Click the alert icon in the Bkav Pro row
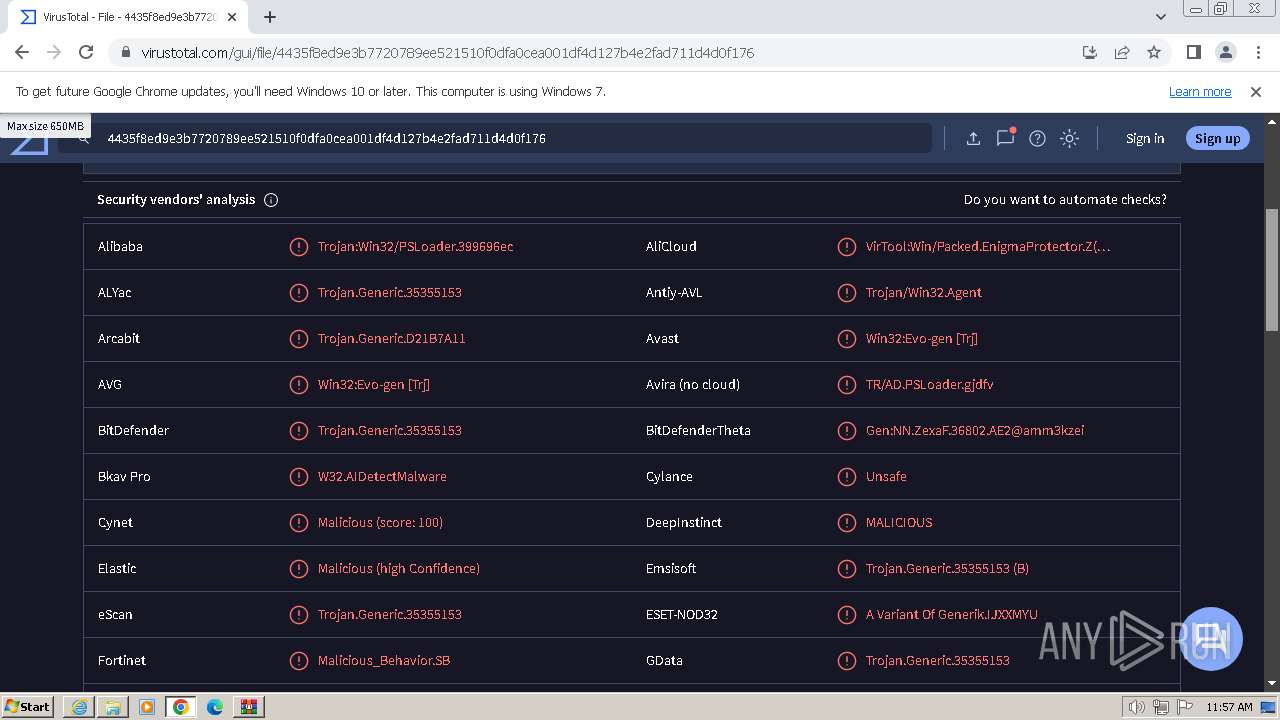 (x=298, y=476)
